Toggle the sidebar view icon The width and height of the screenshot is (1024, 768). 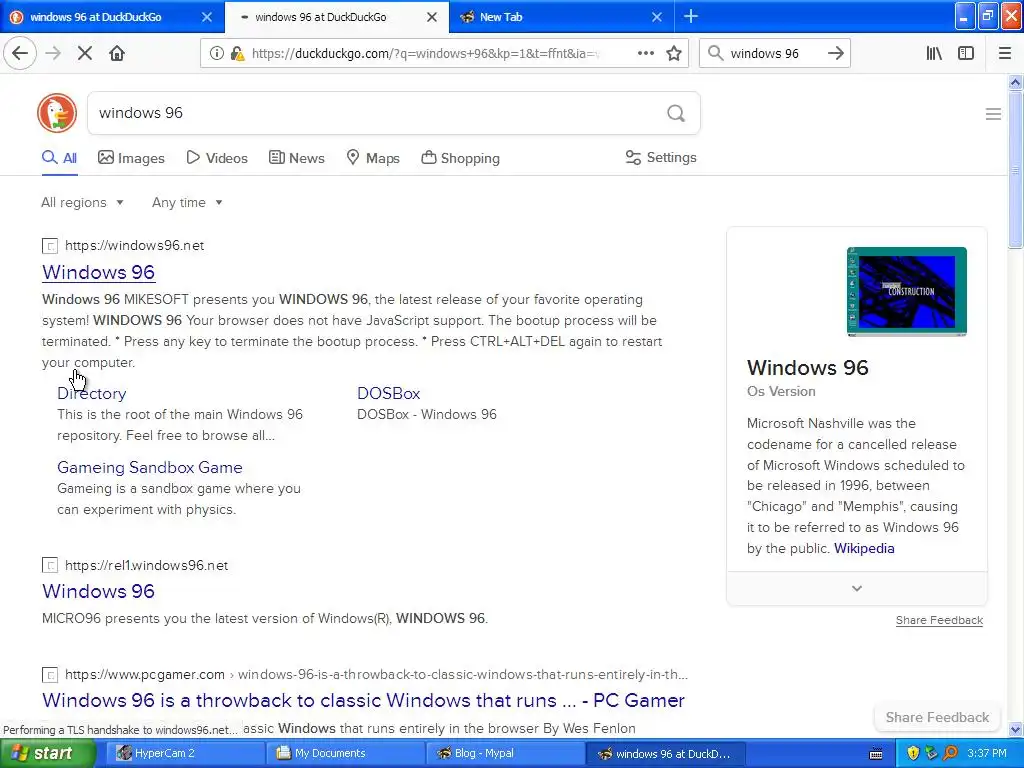click(966, 54)
